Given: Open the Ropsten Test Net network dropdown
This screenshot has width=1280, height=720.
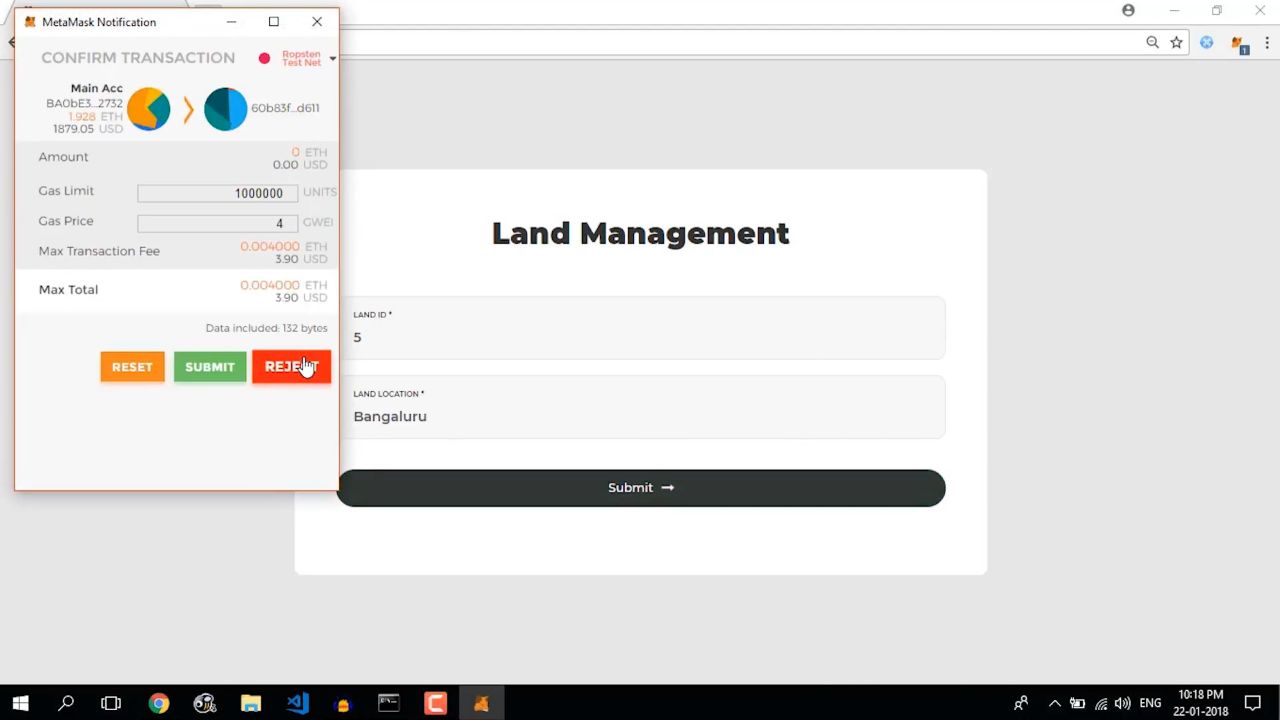Looking at the screenshot, I should (308, 58).
